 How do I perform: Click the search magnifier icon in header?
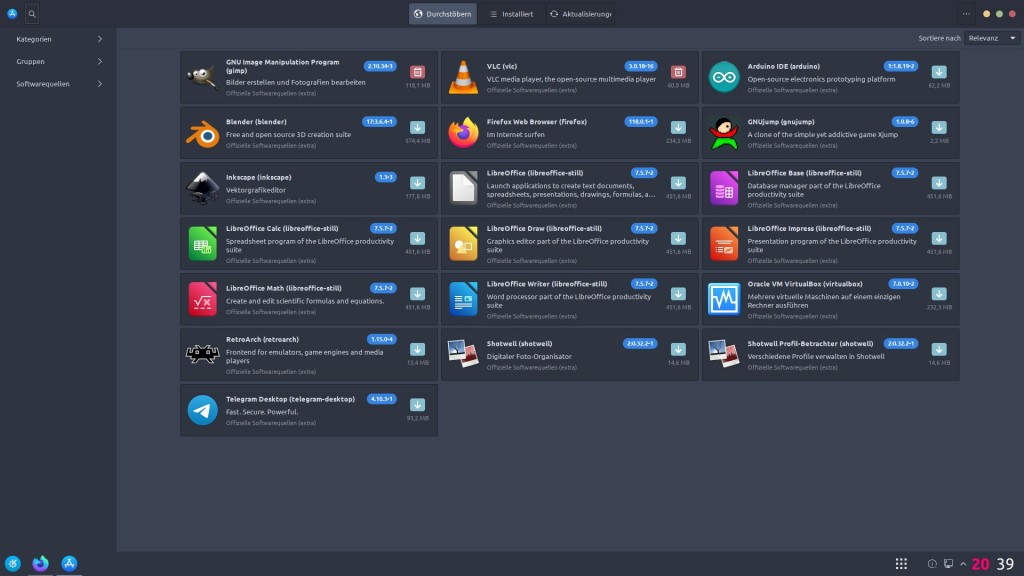point(32,14)
